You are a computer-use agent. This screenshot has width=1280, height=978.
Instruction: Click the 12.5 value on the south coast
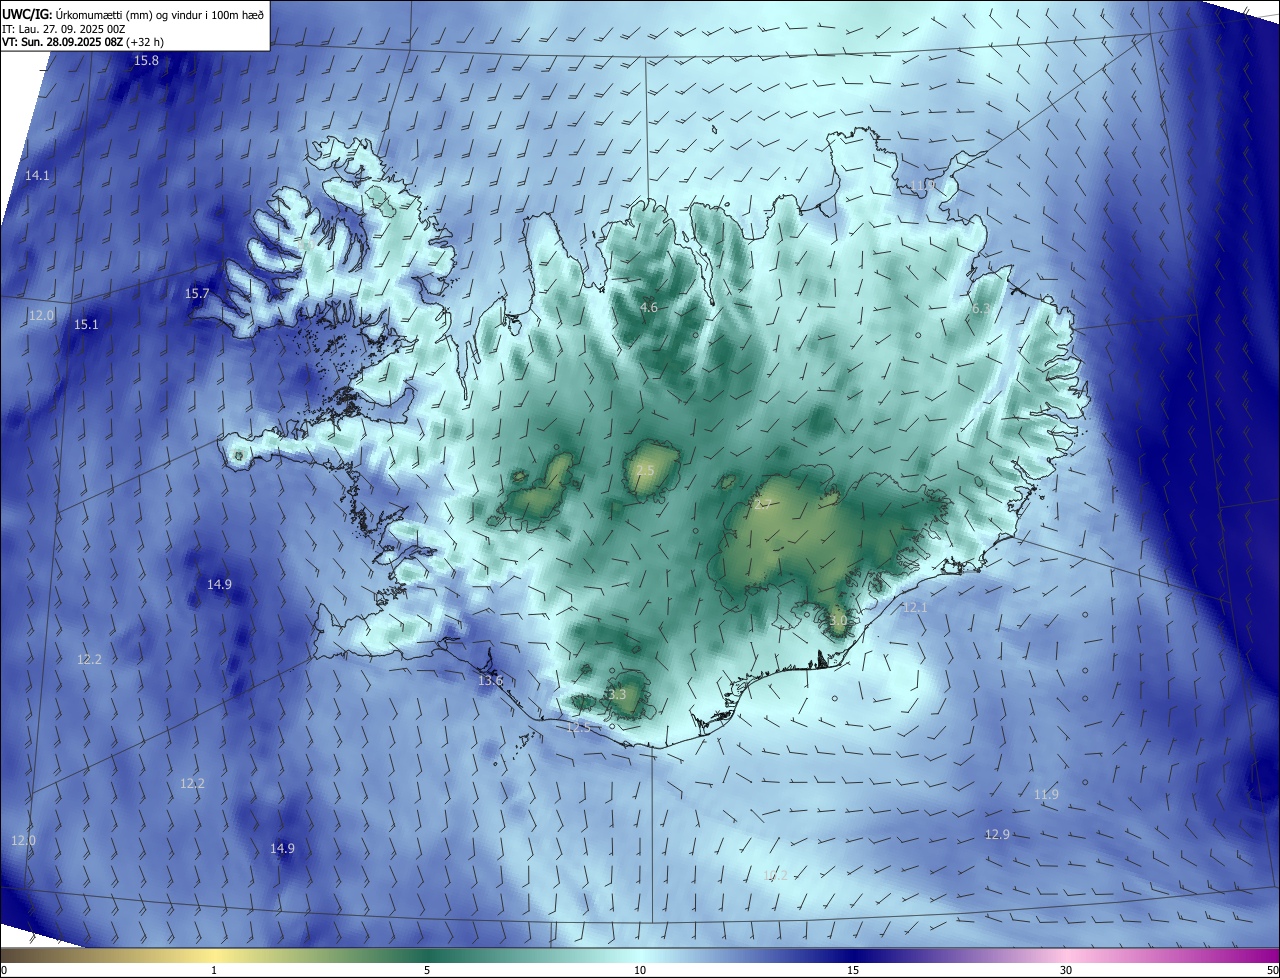(579, 727)
